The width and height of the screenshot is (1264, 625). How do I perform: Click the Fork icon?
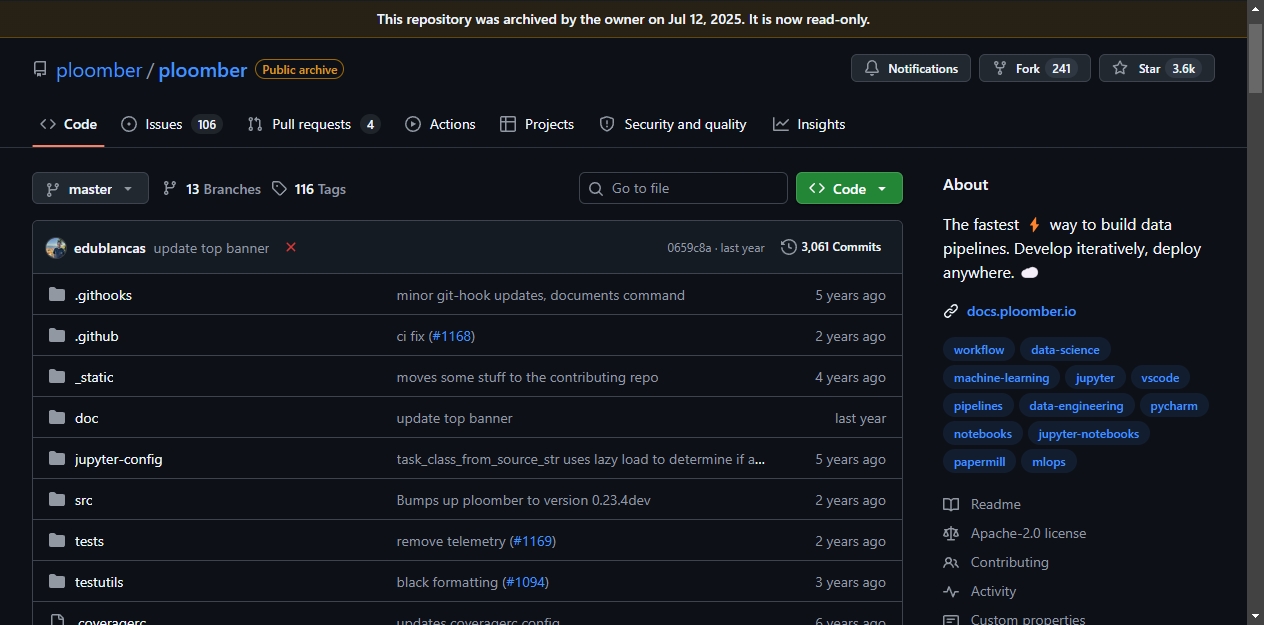[999, 69]
